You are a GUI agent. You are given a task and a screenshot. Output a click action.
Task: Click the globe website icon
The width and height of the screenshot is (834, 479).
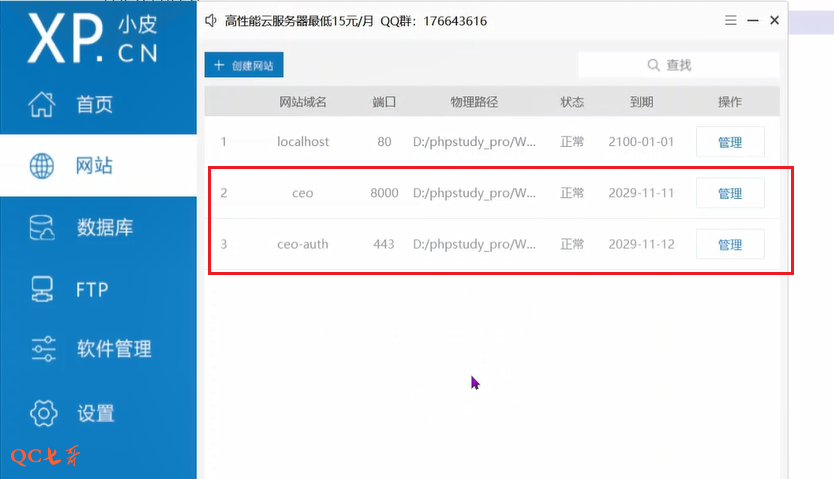pyautogui.click(x=42, y=166)
